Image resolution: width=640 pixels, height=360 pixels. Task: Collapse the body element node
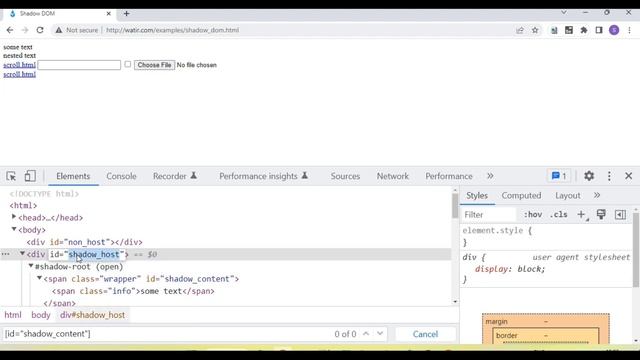14,229
